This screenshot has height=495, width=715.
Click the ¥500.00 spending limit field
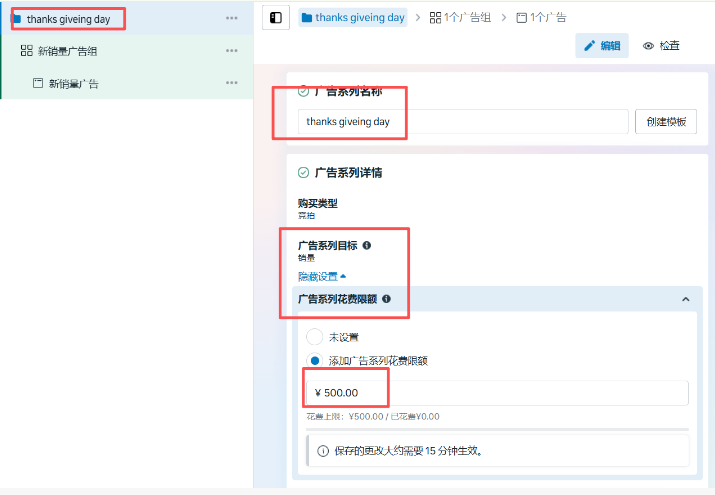[x=497, y=393]
